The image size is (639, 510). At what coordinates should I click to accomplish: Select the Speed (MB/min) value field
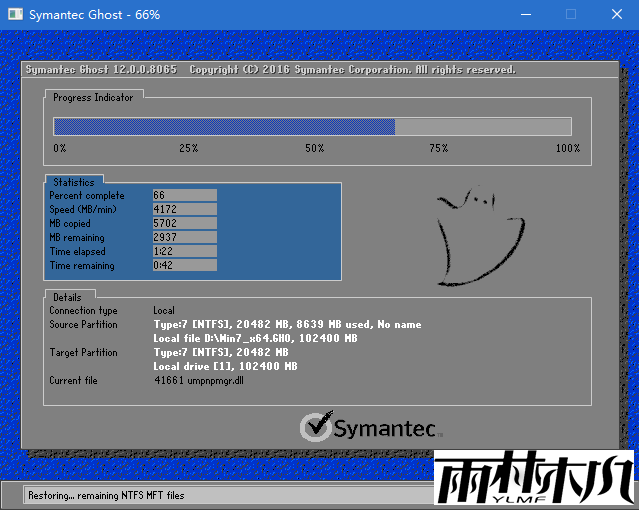coord(184,210)
